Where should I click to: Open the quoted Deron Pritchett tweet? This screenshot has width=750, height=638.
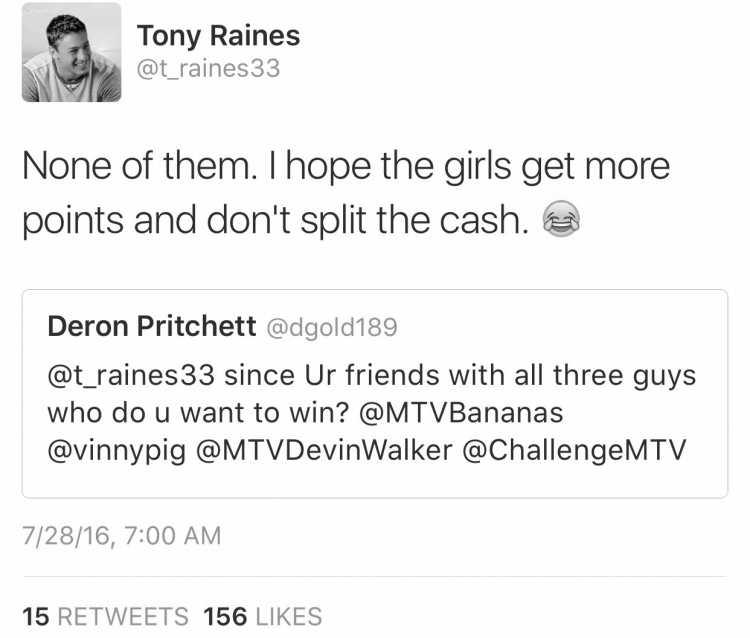click(x=375, y=394)
